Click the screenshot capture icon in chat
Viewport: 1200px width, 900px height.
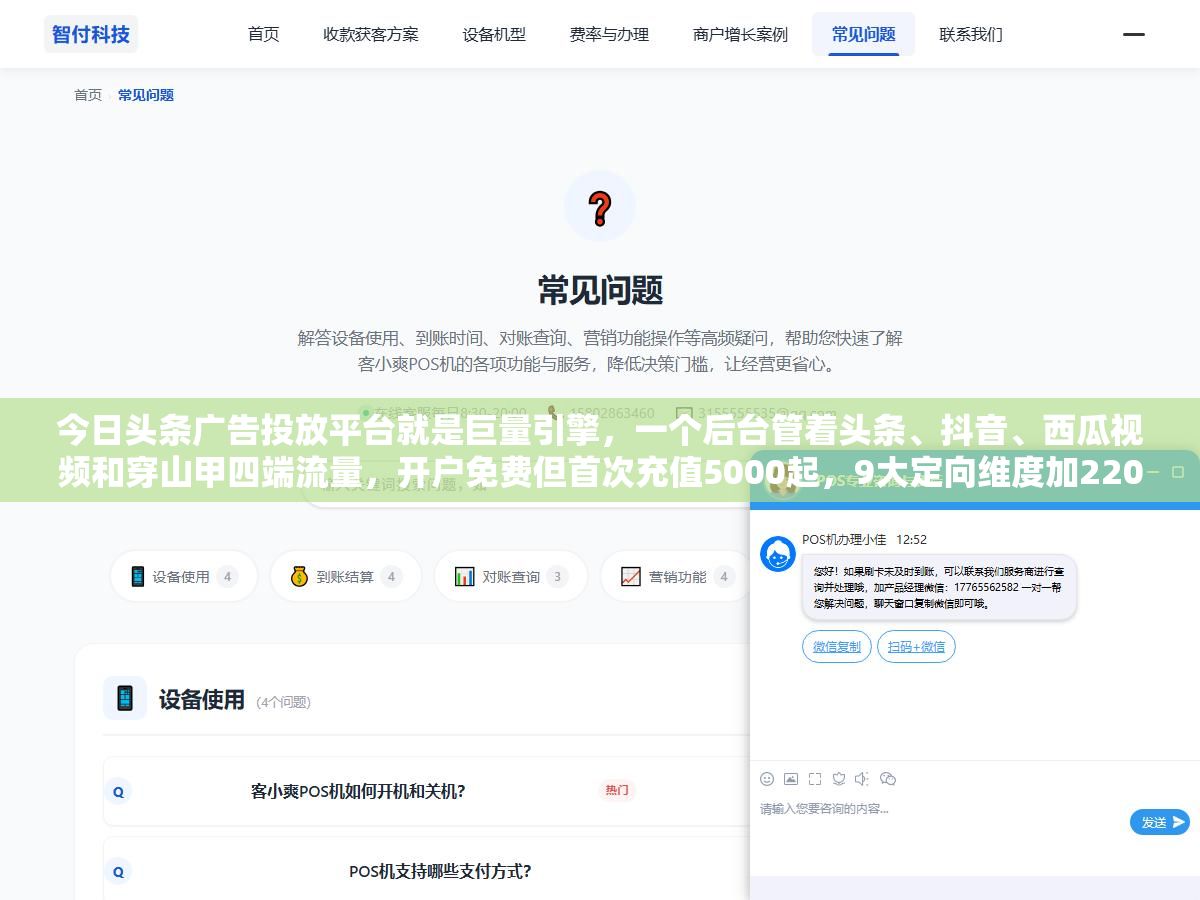(815, 778)
